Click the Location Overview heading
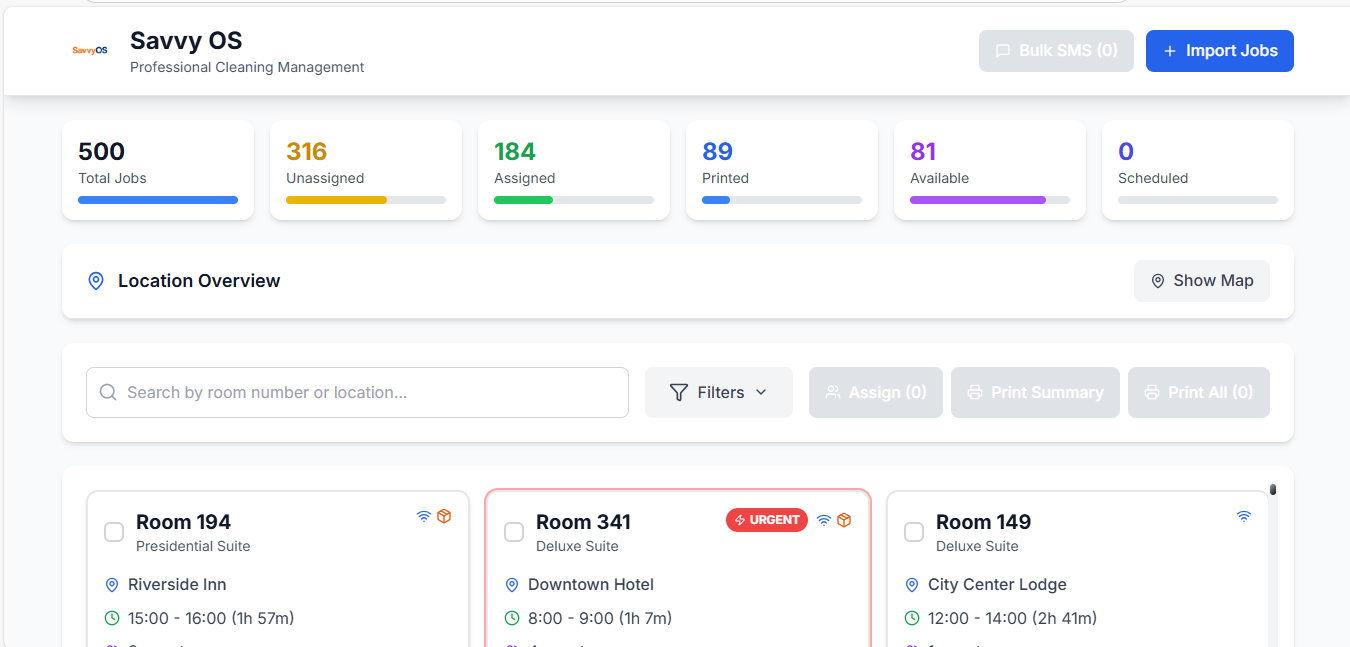Image resolution: width=1350 pixels, height=647 pixels. coord(199,281)
